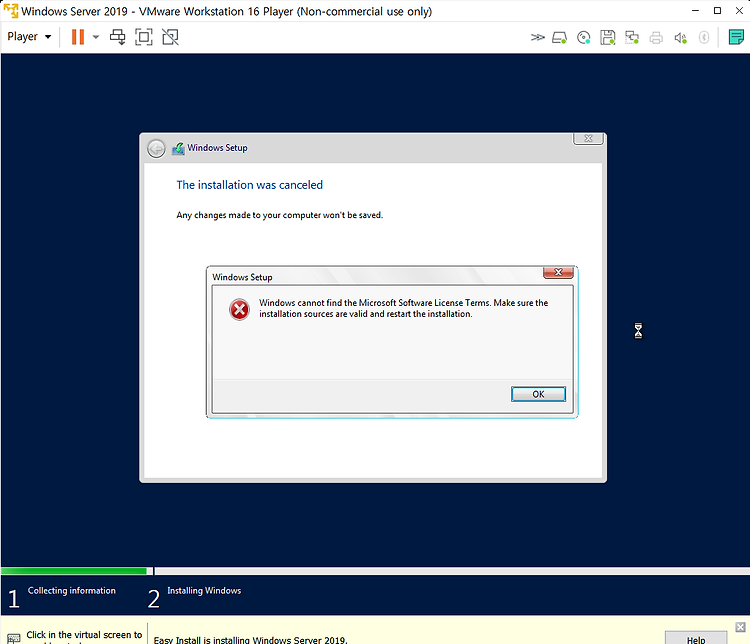Click 'Installing Windows' step label

[x=204, y=590]
